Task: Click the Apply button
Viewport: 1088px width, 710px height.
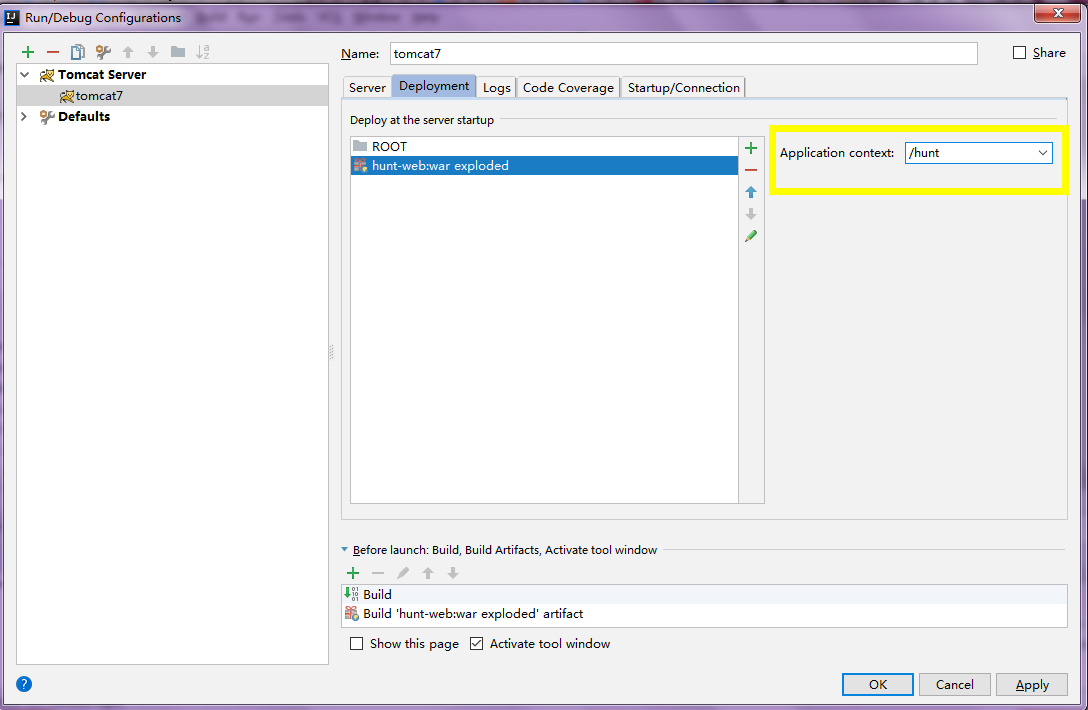Action: 1032,684
